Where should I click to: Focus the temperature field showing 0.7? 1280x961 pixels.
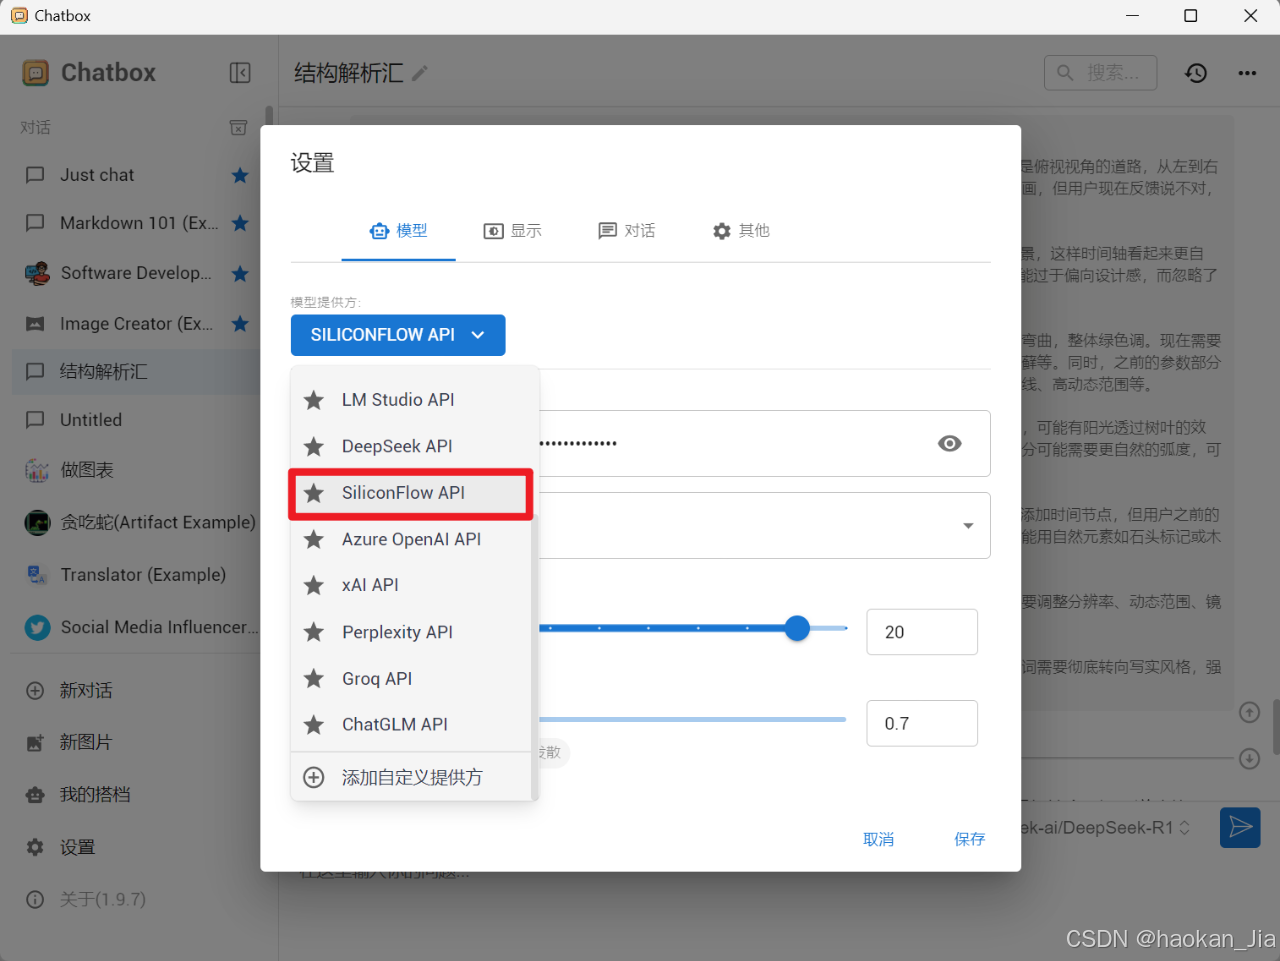click(x=922, y=723)
